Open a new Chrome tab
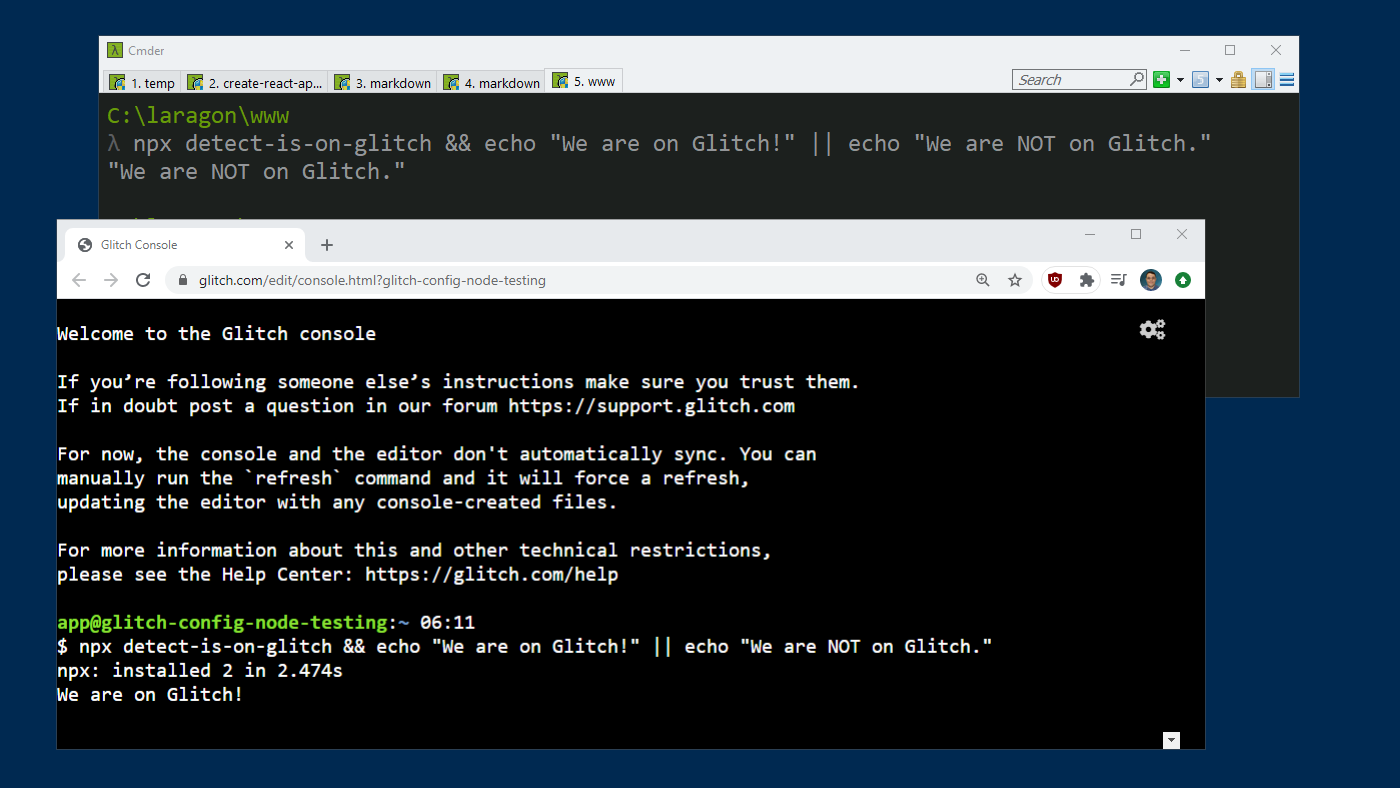 (x=327, y=245)
